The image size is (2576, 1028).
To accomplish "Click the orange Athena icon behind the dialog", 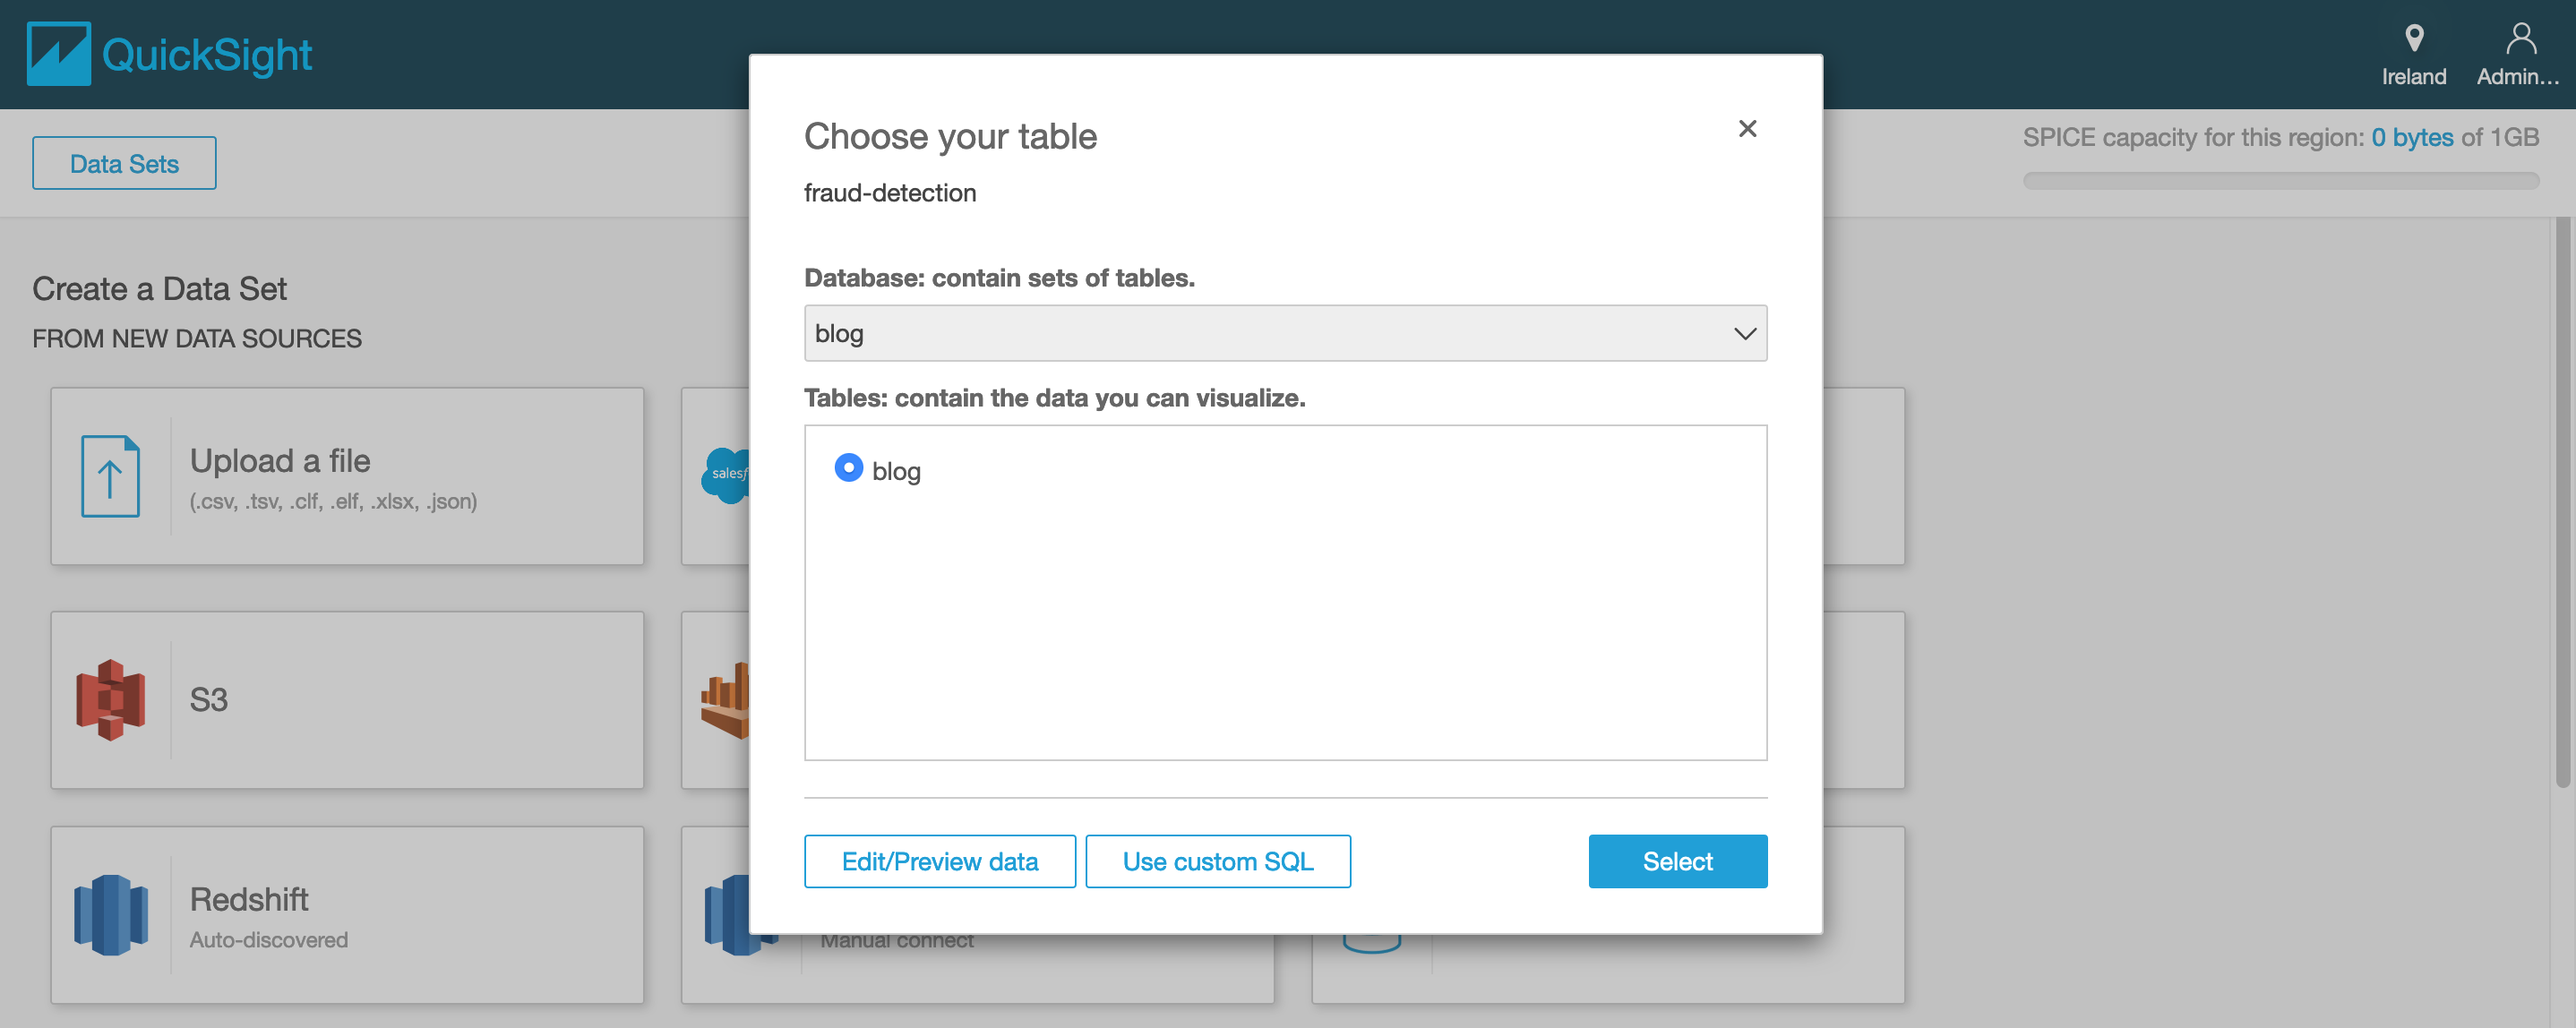I will tap(726, 700).
